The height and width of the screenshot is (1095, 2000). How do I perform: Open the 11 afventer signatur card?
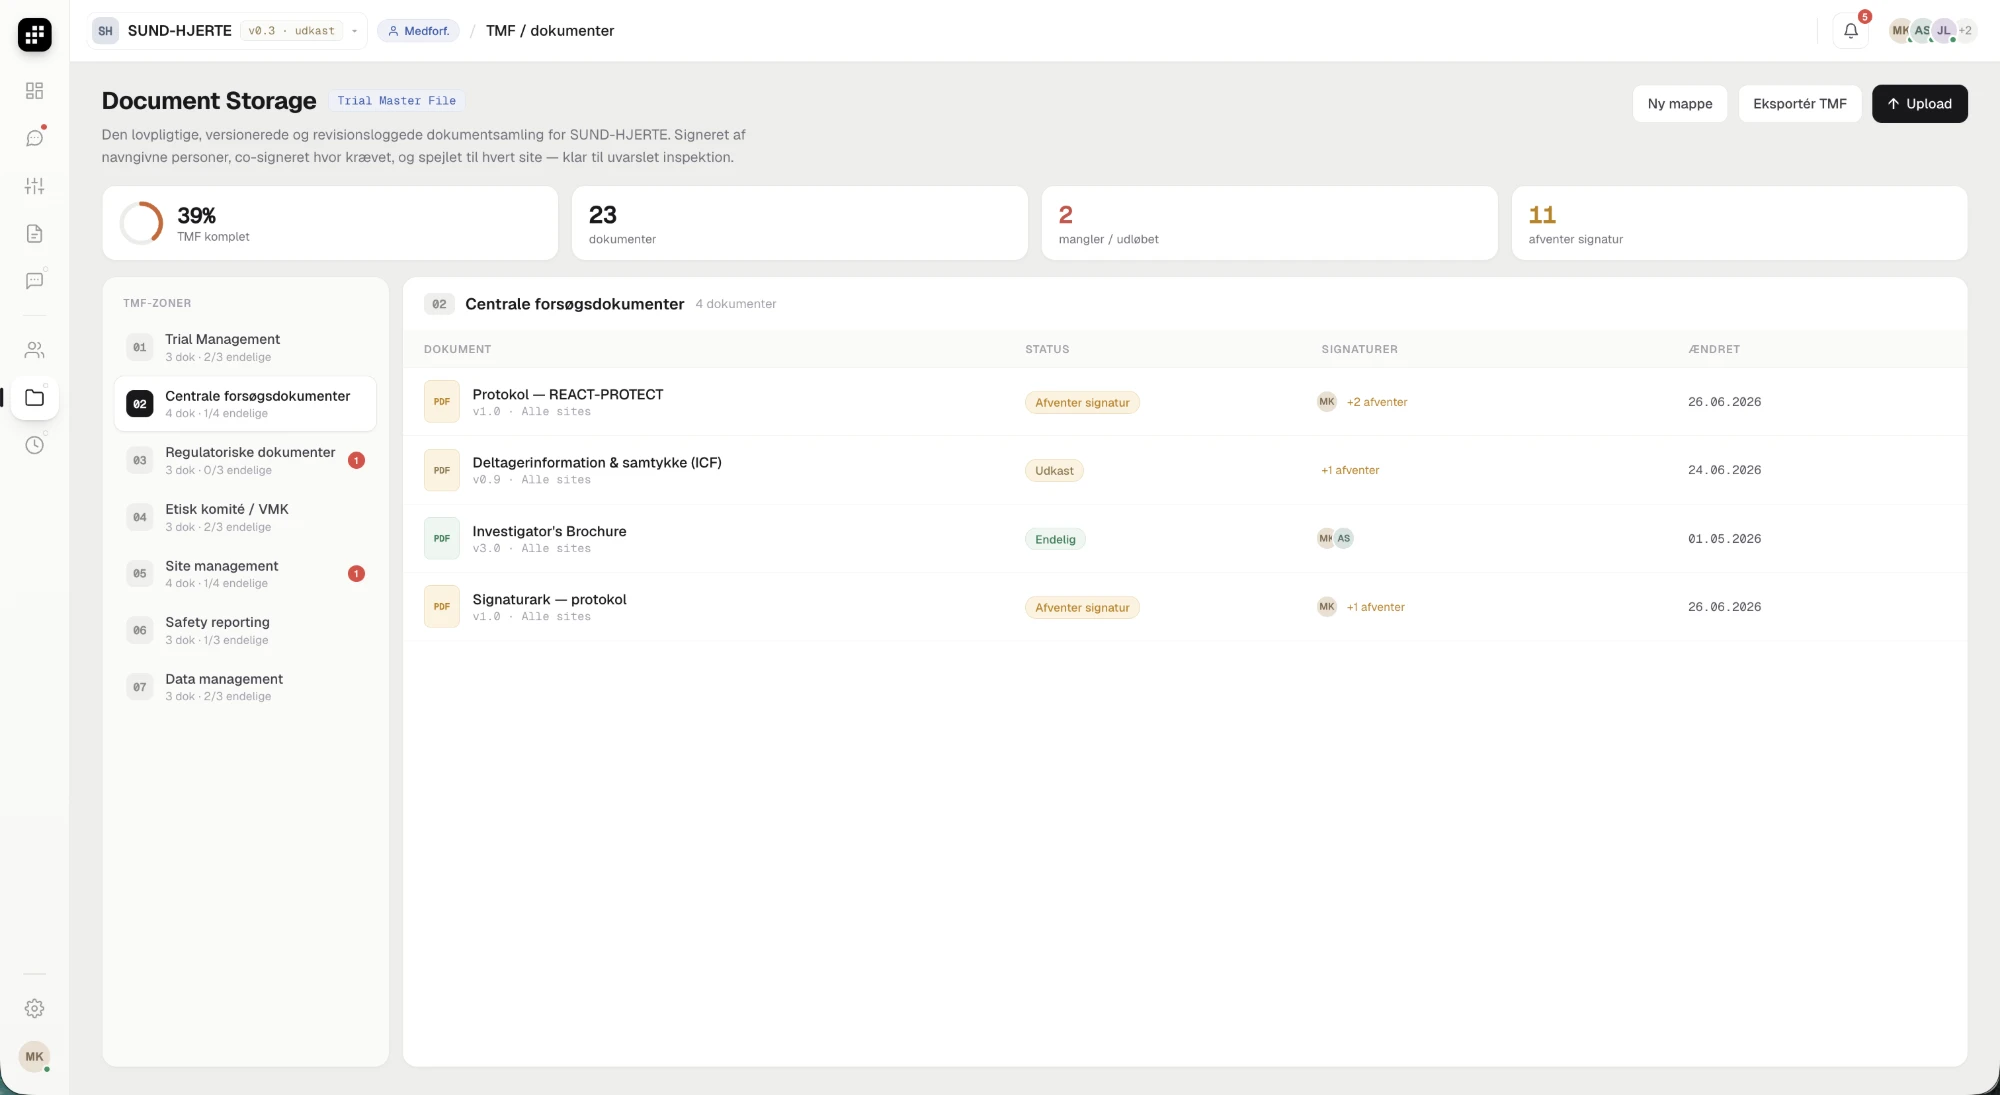click(x=1739, y=223)
